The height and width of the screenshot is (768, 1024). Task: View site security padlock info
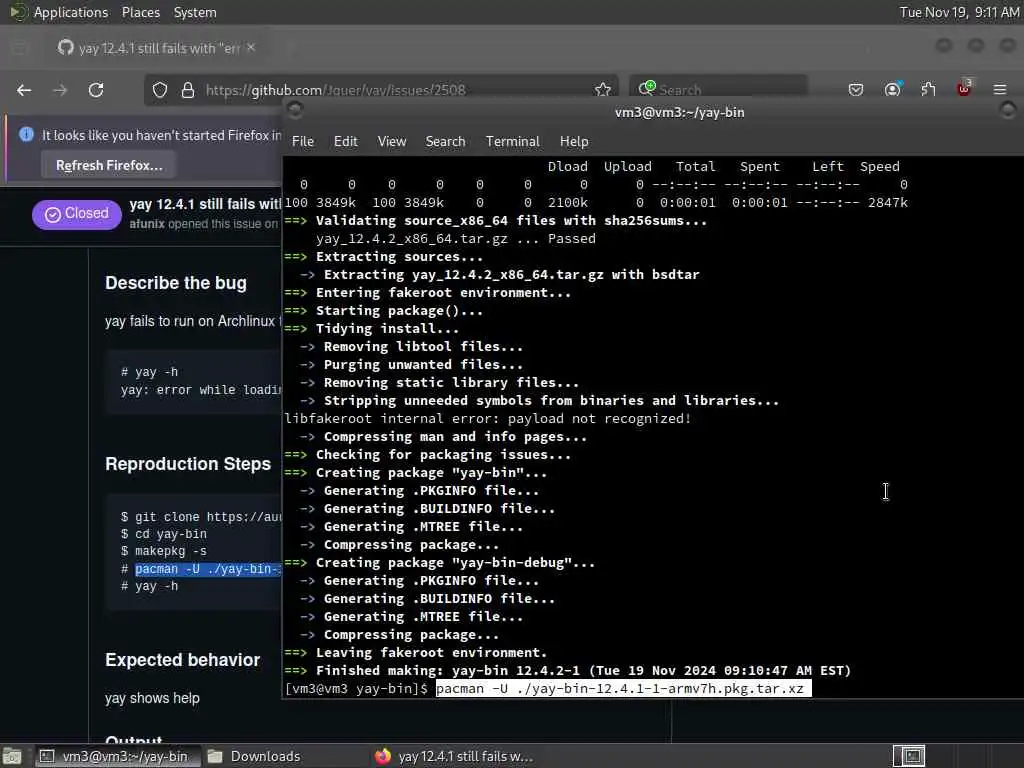click(x=188, y=90)
